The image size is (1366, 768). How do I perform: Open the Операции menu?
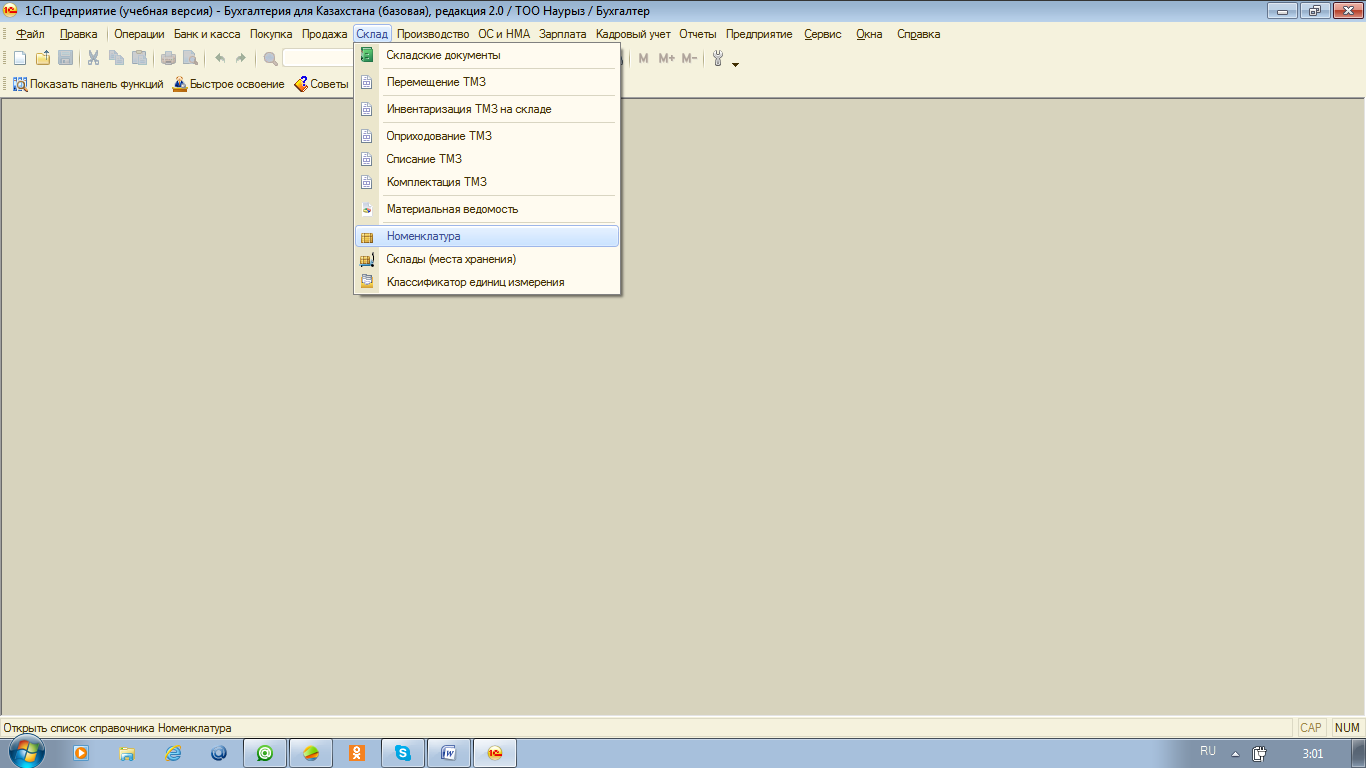139,34
